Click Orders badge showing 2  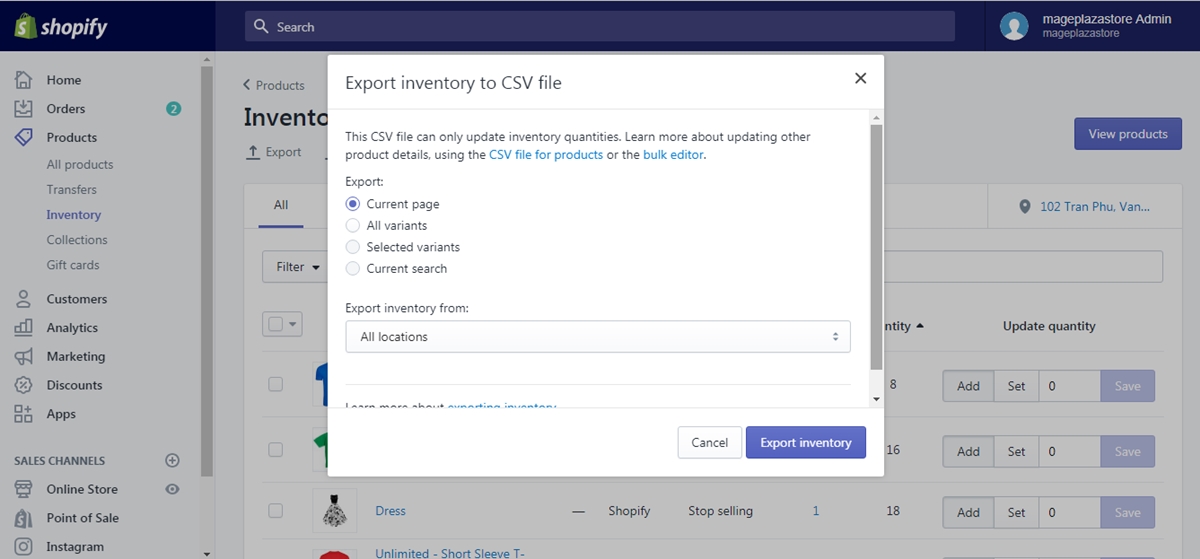point(174,109)
